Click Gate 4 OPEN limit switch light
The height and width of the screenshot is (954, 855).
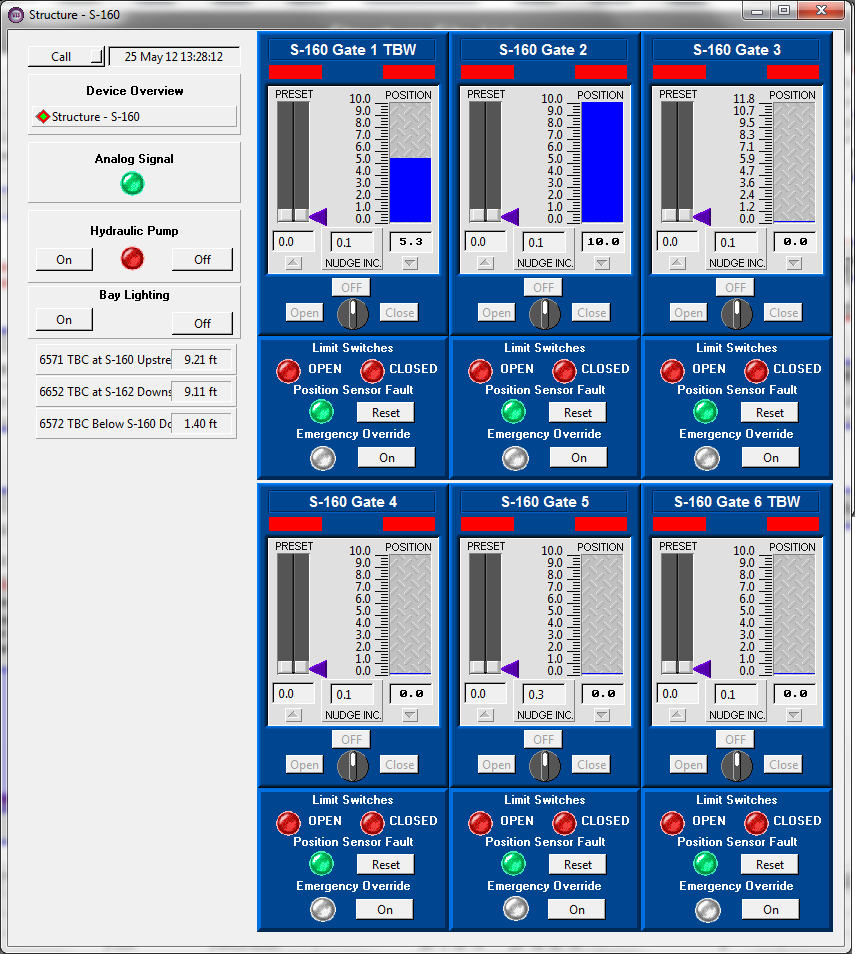[288, 823]
